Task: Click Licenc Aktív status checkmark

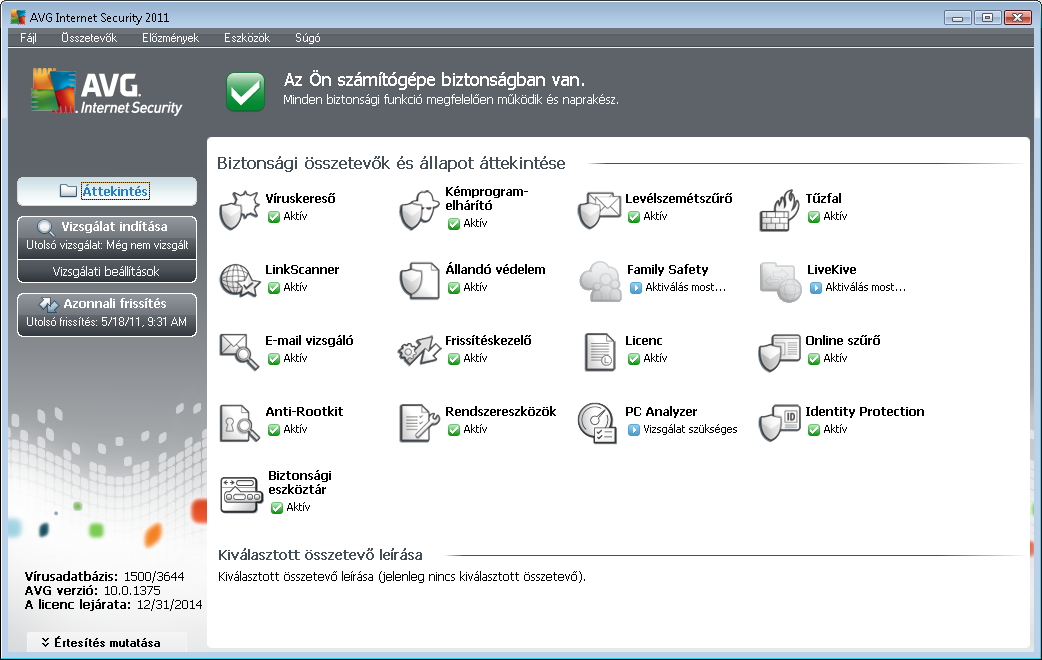Action: click(x=634, y=359)
